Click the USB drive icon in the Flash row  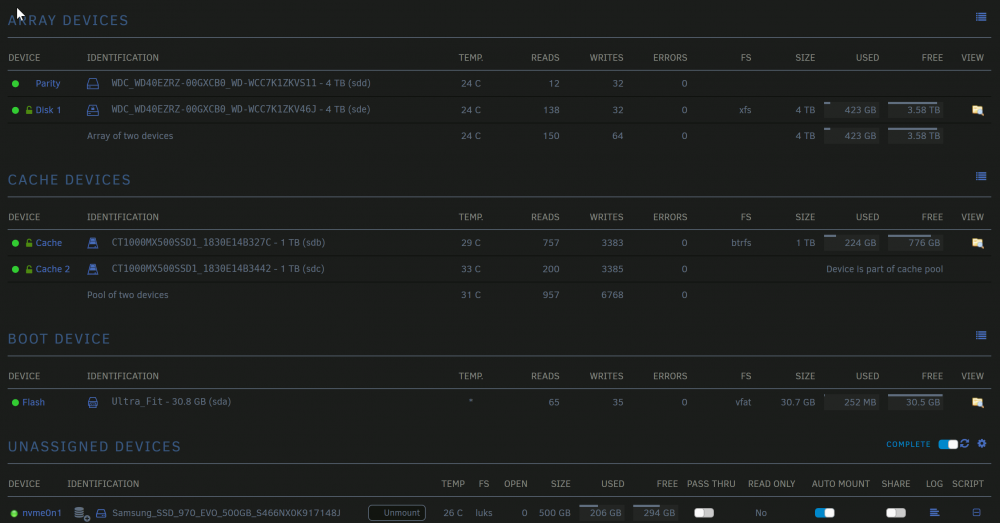tap(92, 402)
